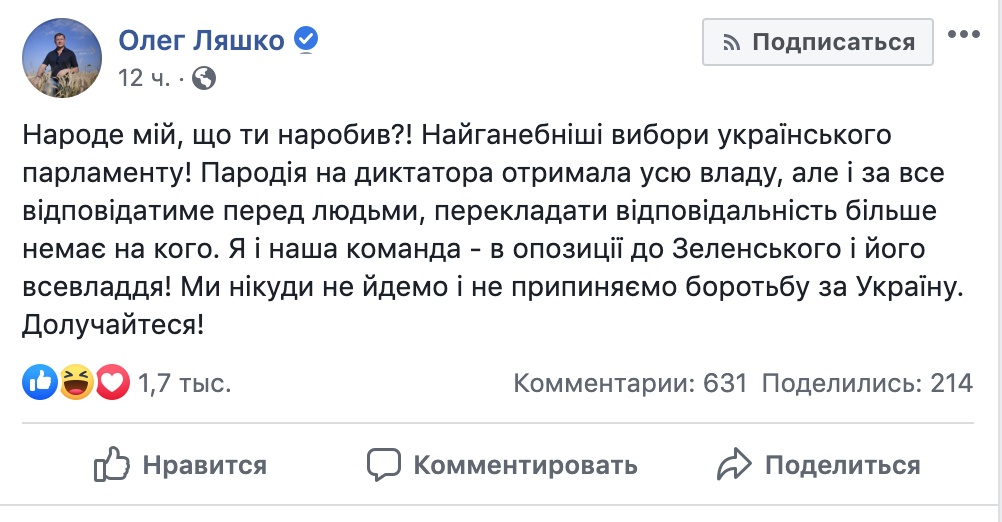Like the post with Нравится

tap(204, 465)
